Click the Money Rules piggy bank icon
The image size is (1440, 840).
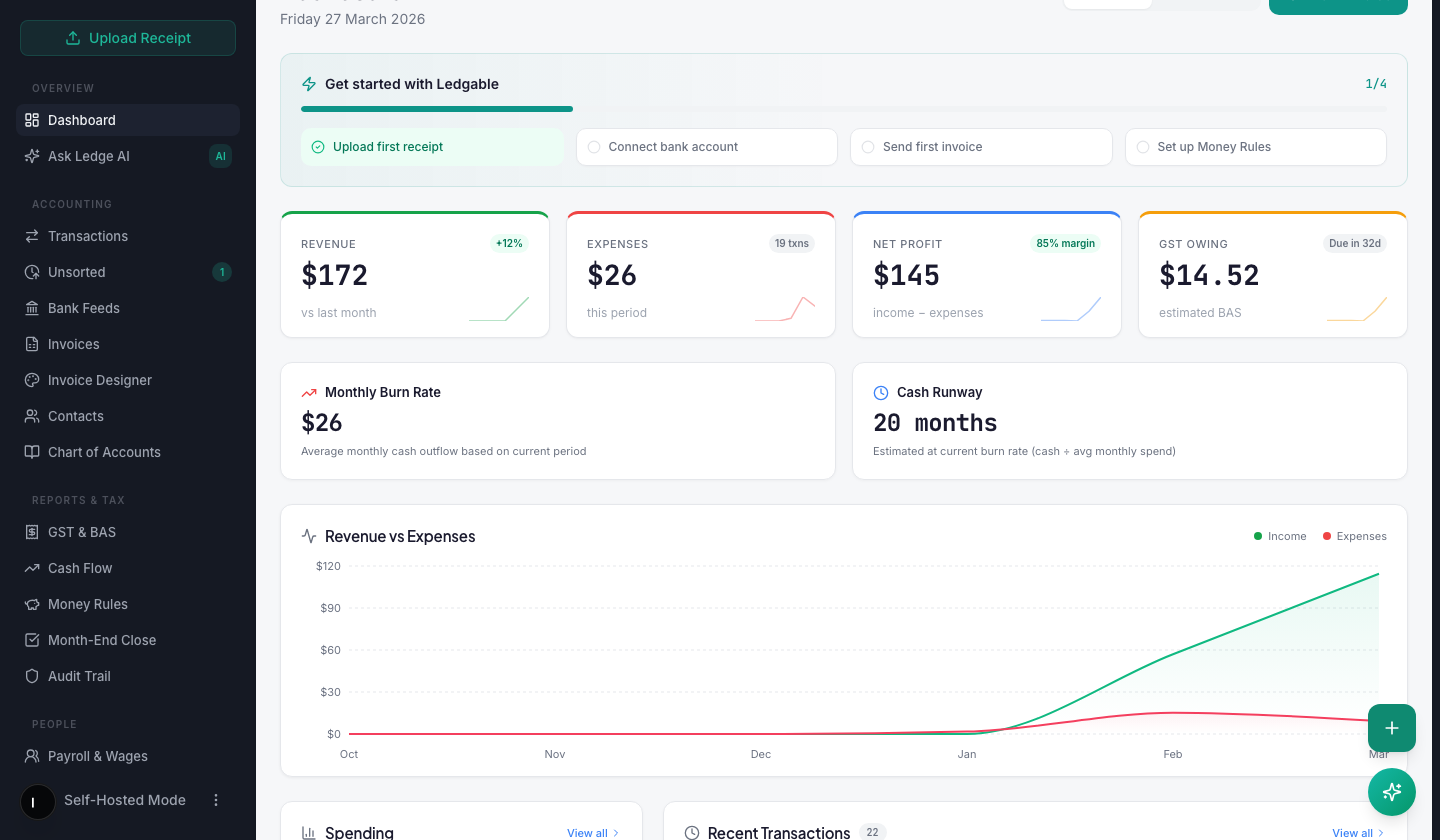pos(32,604)
